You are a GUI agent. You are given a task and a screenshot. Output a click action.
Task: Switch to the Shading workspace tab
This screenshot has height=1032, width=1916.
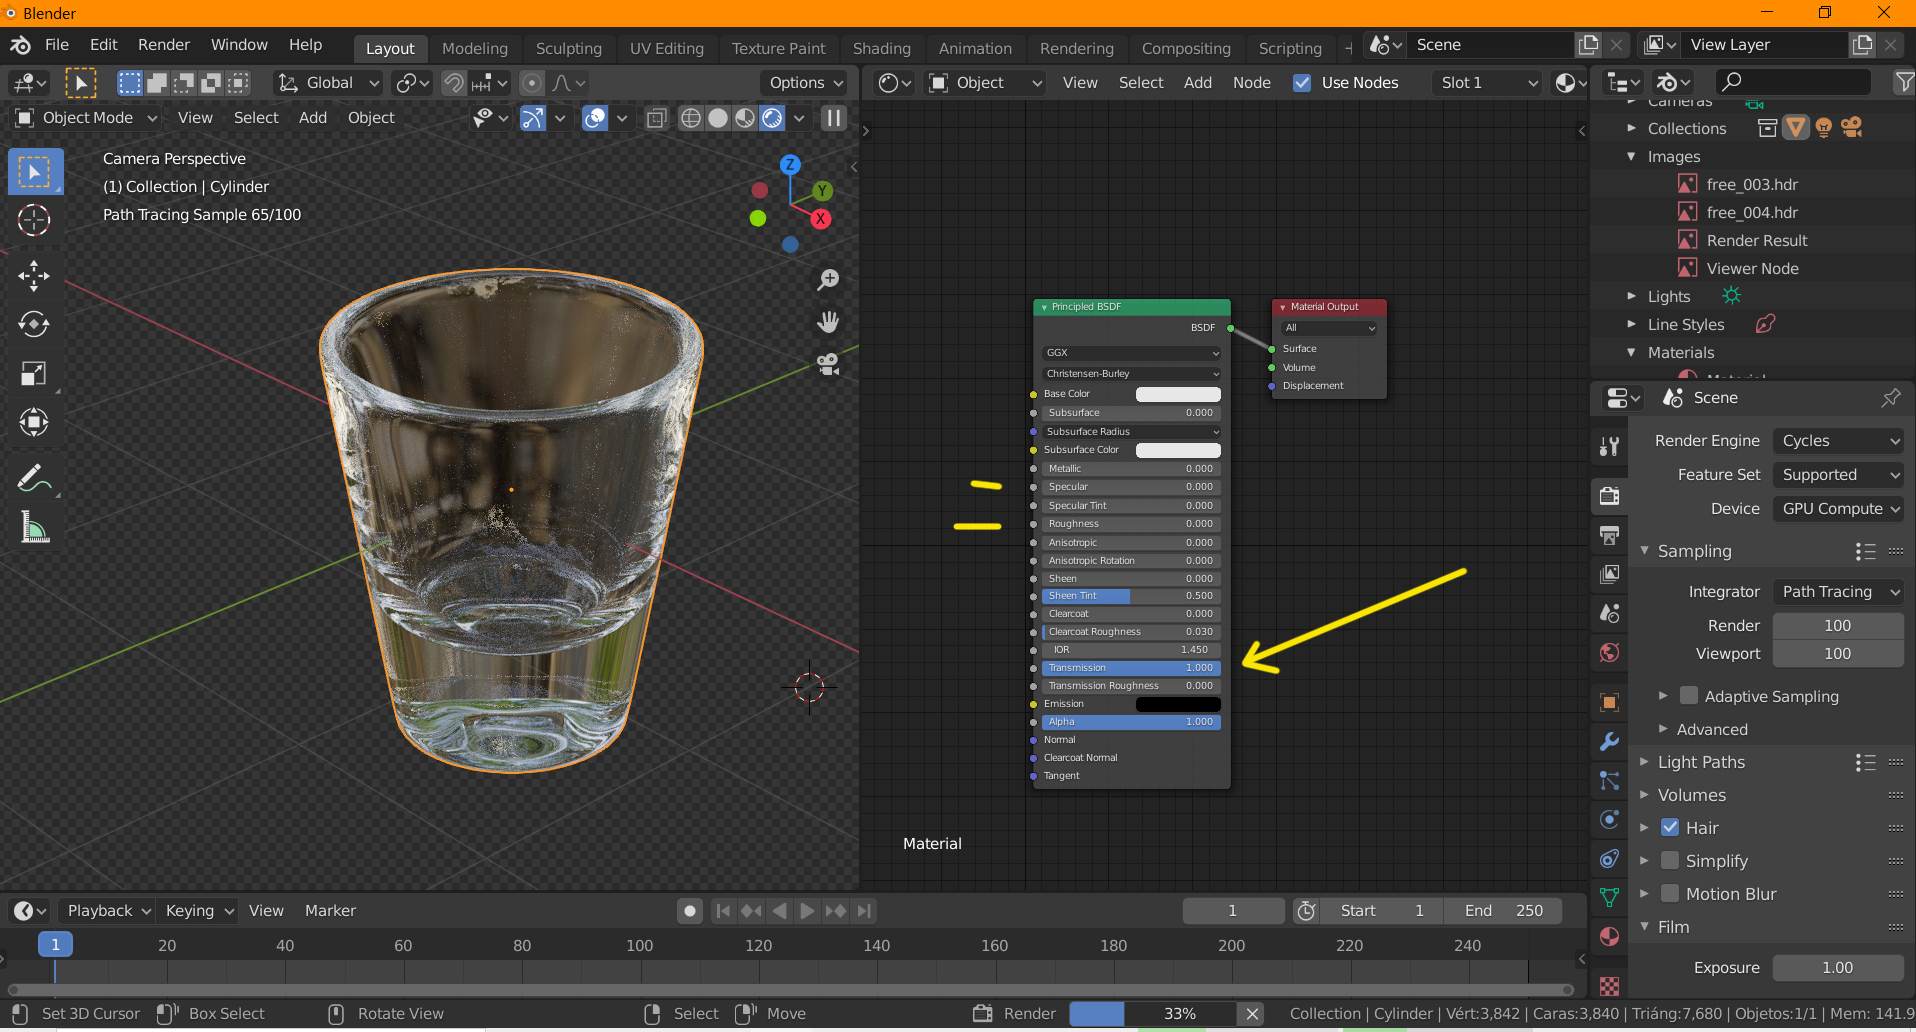[x=881, y=48]
